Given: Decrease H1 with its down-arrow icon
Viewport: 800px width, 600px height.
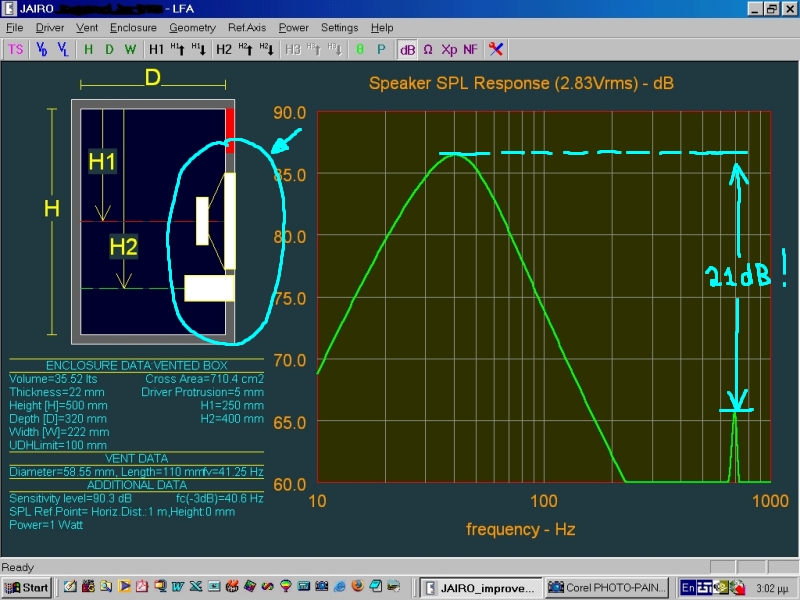Looking at the screenshot, I should click(198, 49).
